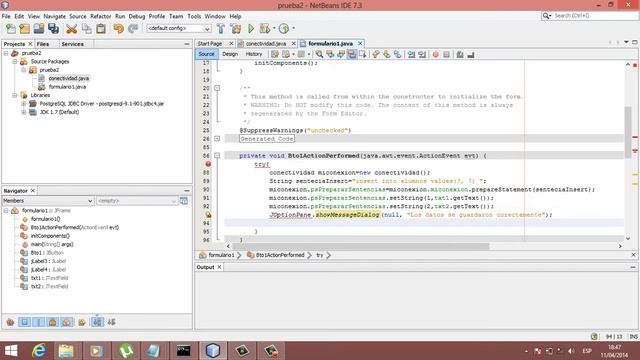Screen dimensions: 640x360
Task: Collapse the Source Packages node
Action: click(x=15, y=62)
